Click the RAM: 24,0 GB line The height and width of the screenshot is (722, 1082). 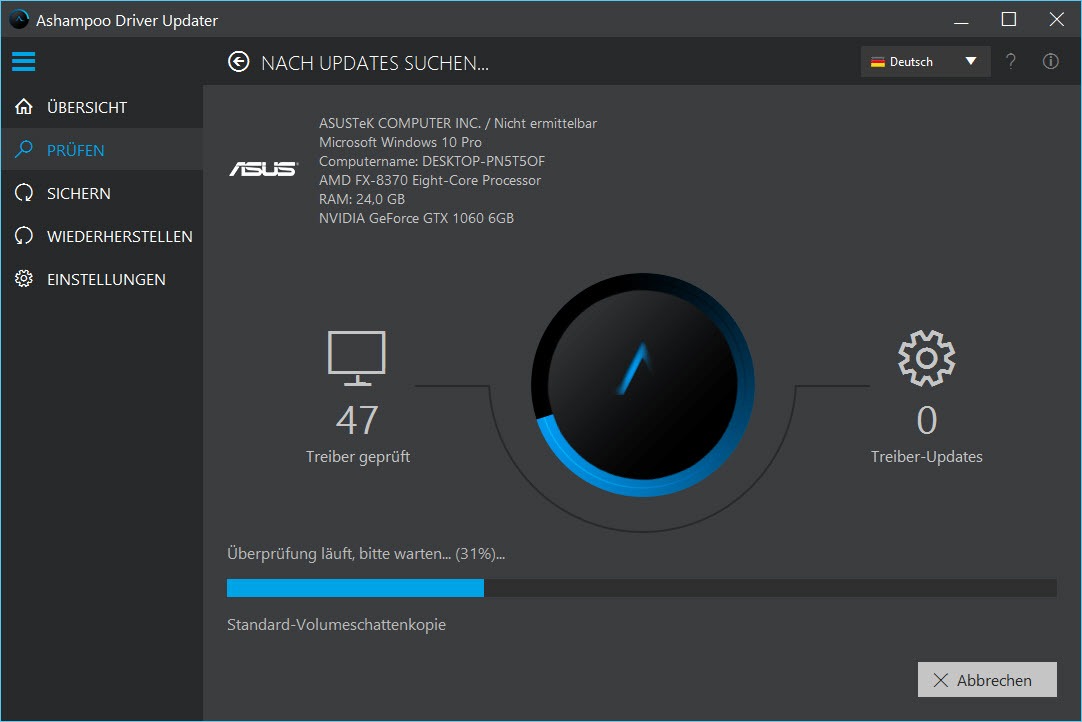click(x=362, y=199)
